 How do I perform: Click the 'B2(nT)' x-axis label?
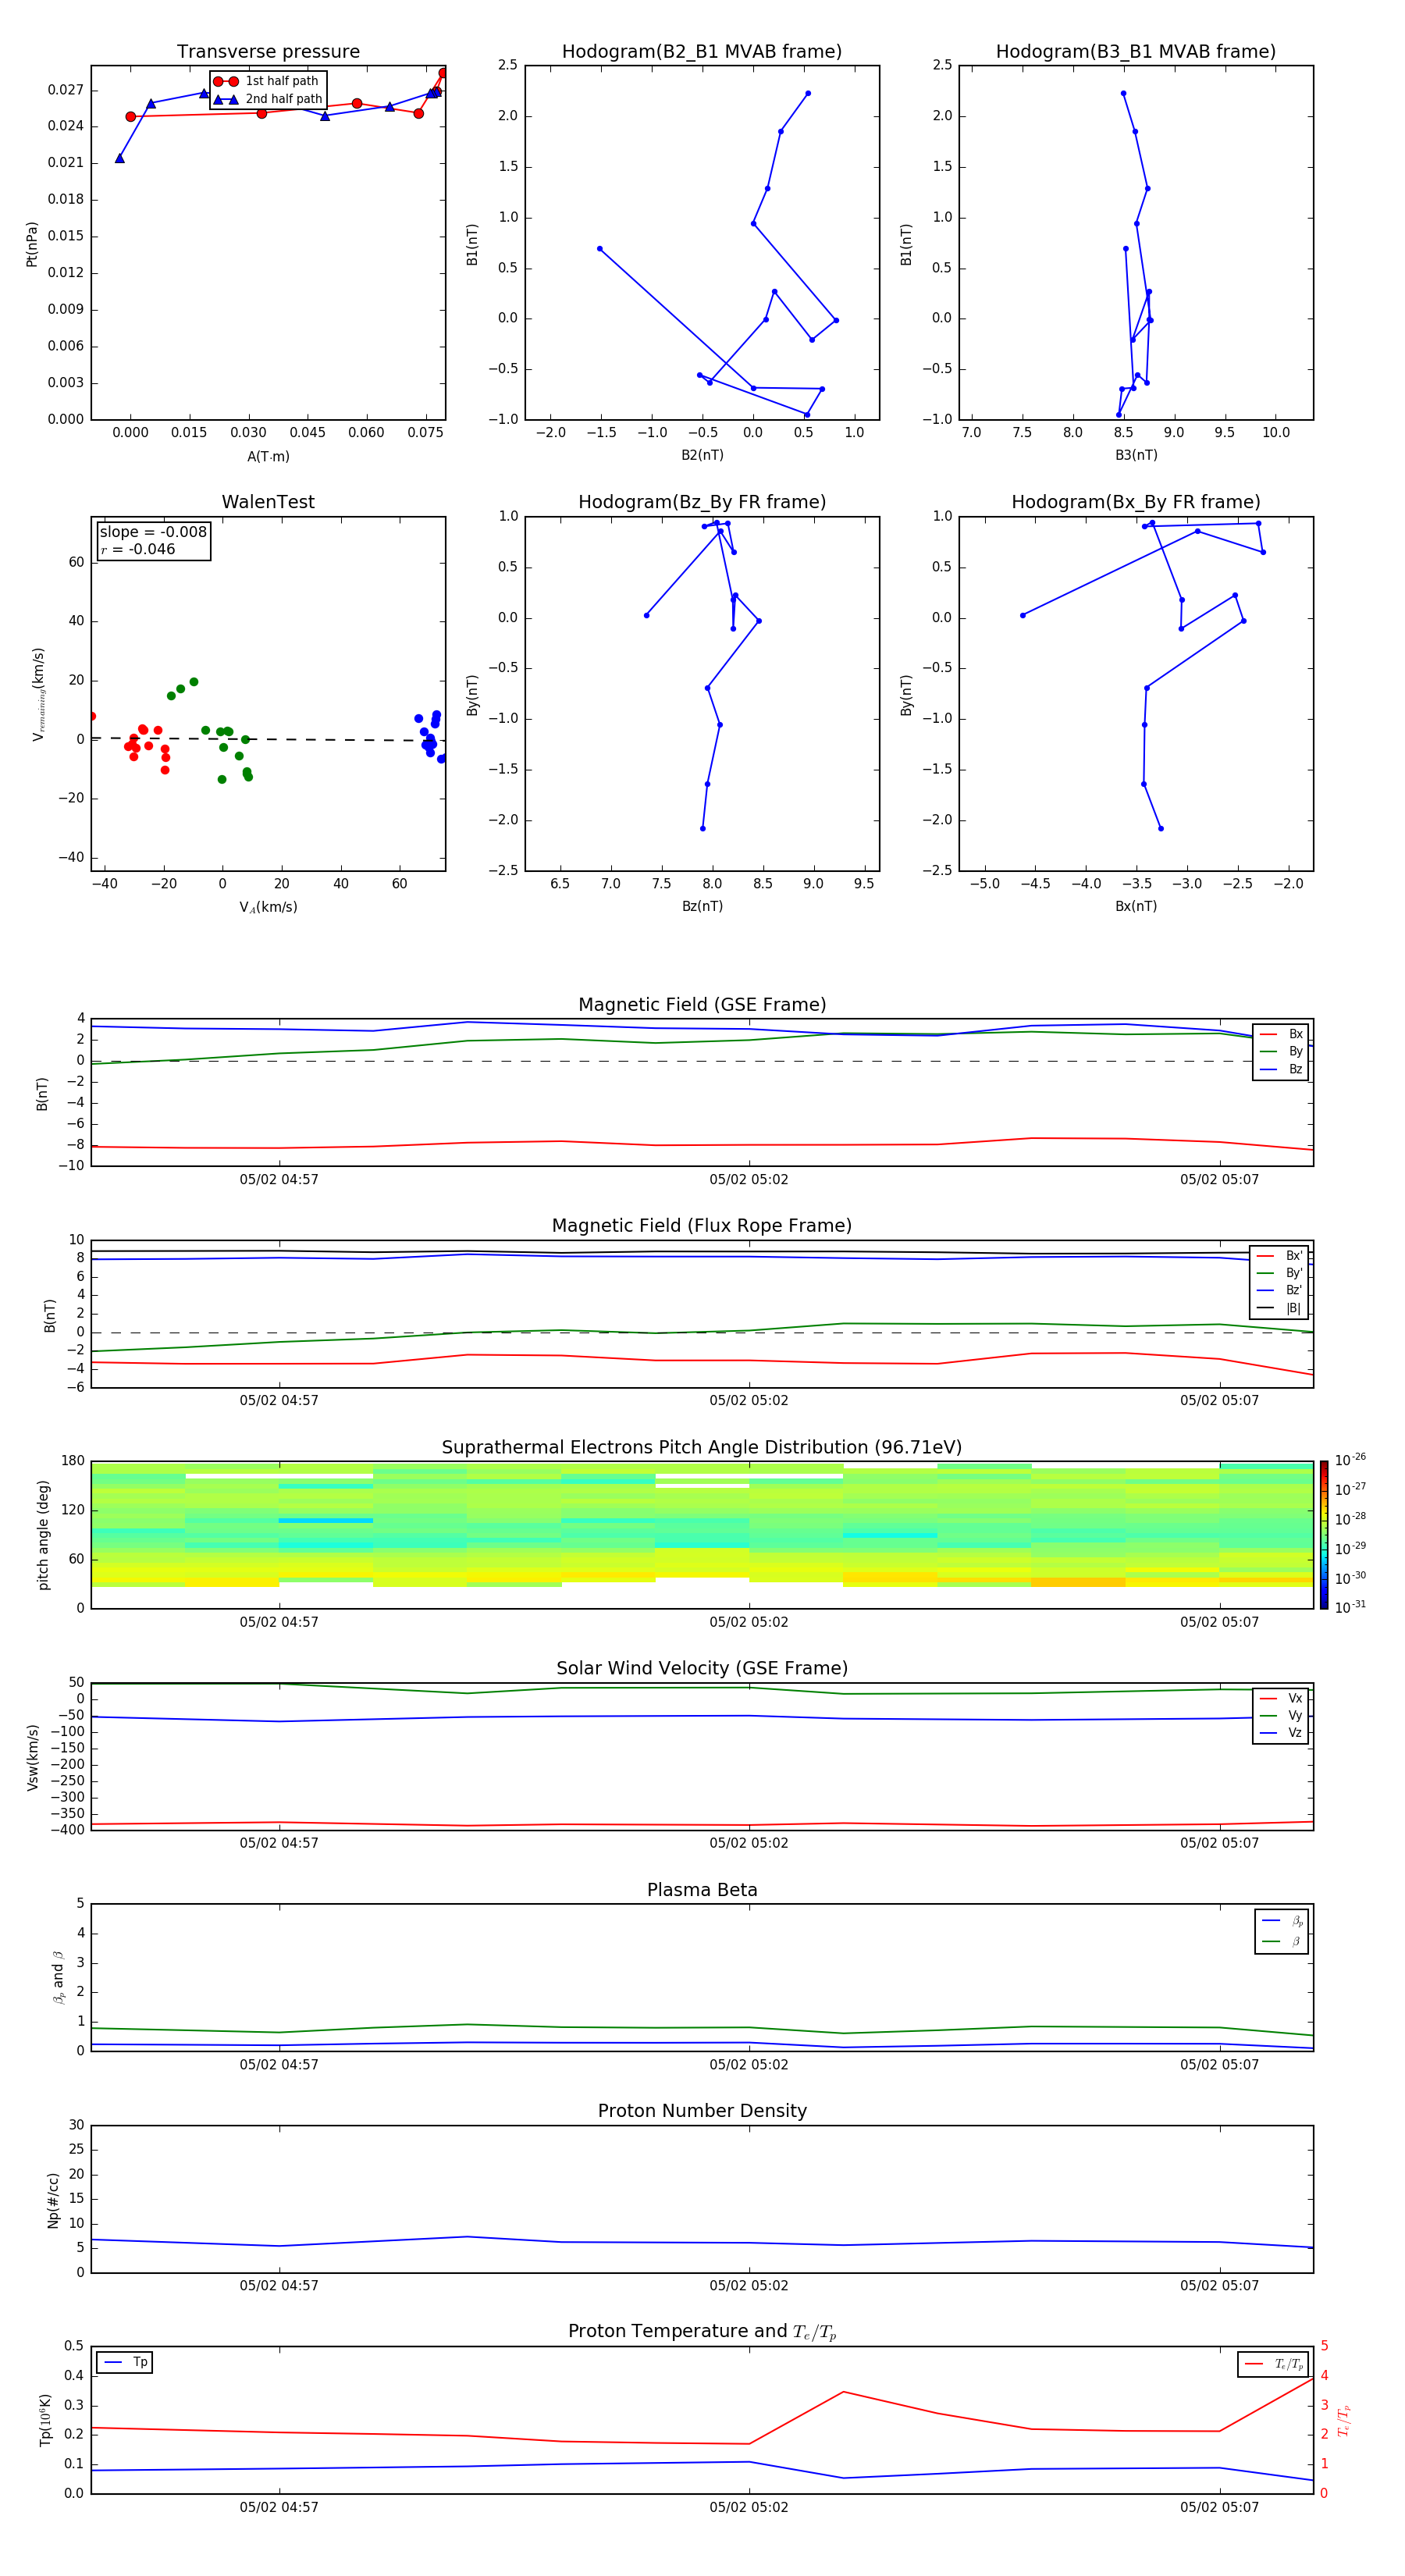coord(702,455)
